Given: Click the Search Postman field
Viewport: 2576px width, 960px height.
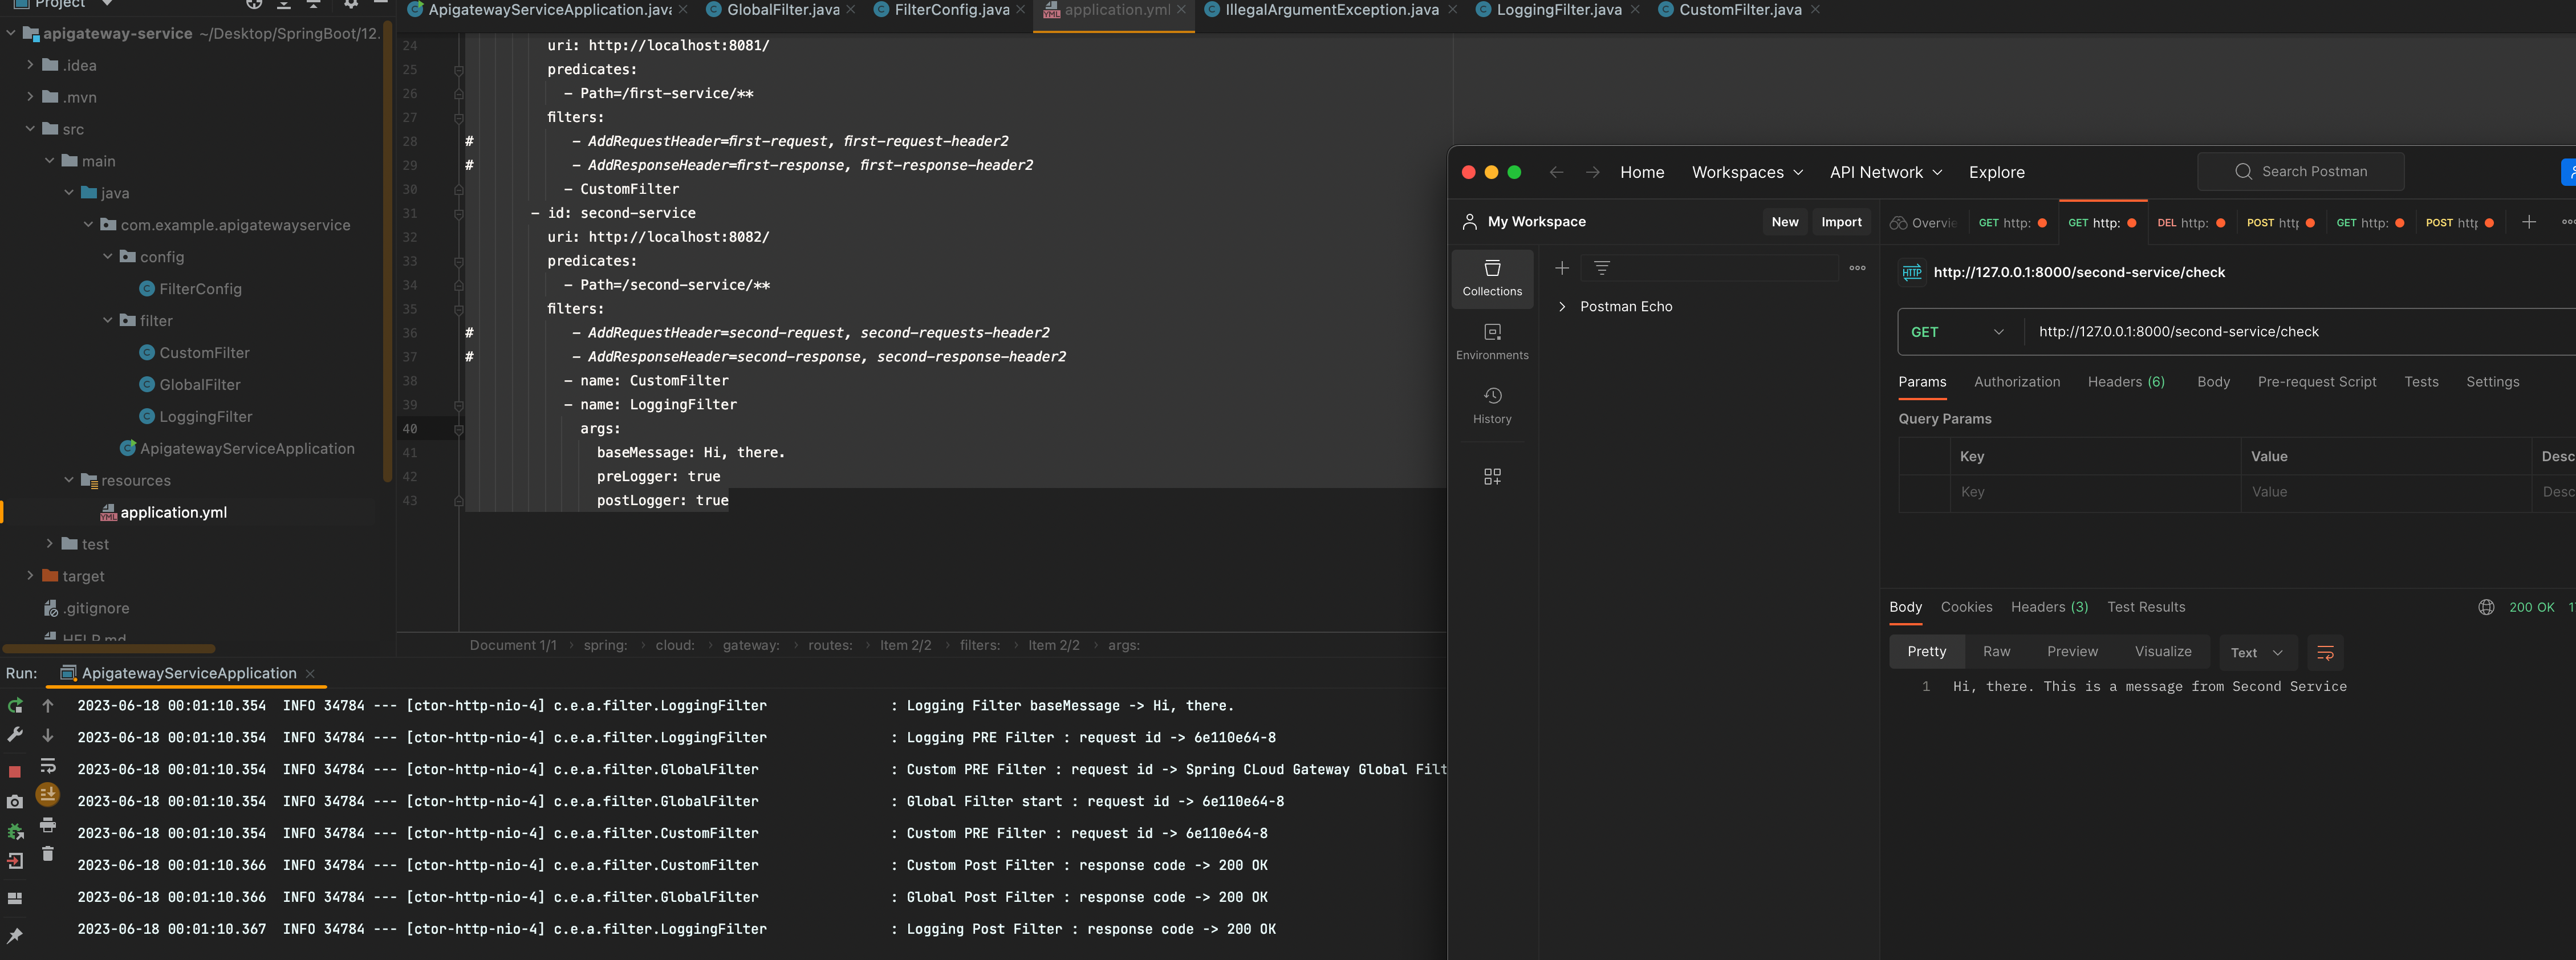Looking at the screenshot, I should point(2300,172).
